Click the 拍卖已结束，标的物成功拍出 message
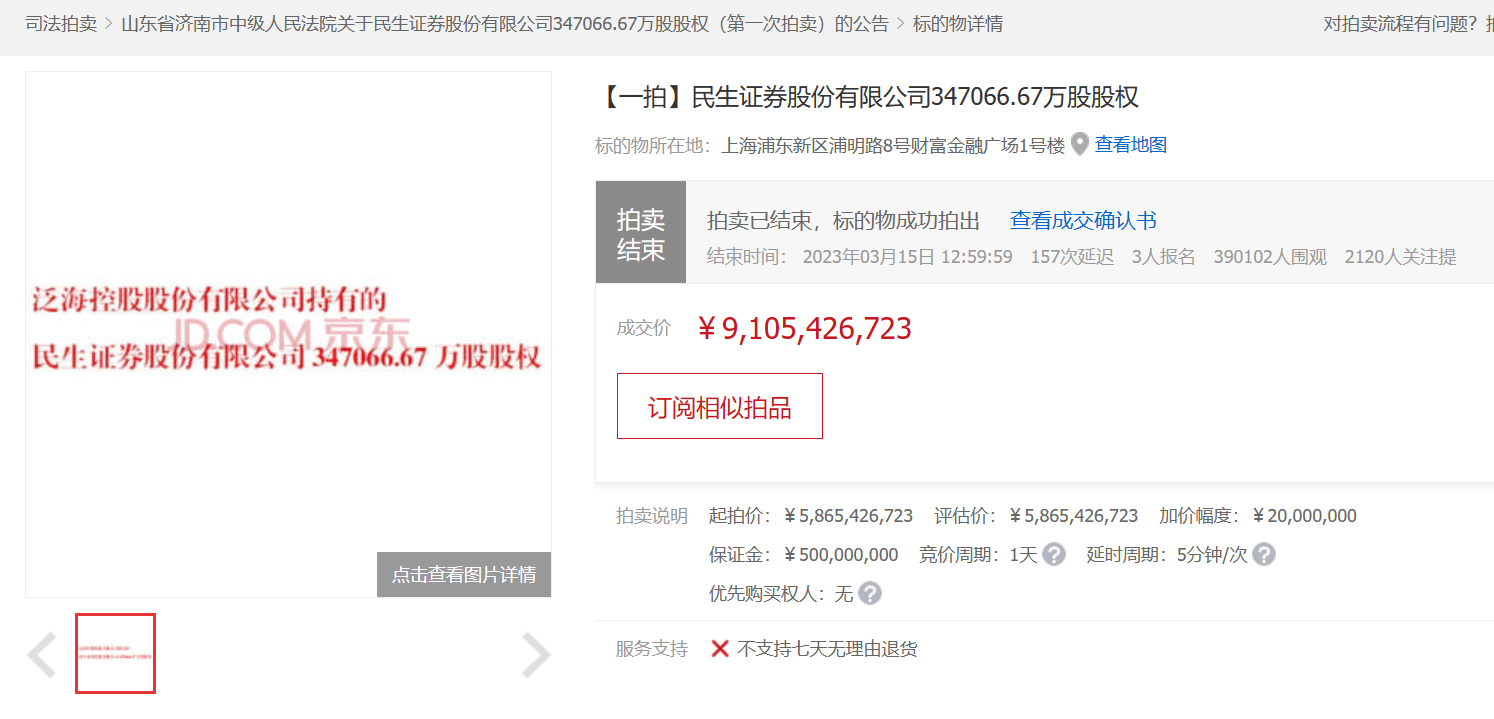 pyautogui.click(x=844, y=221)
